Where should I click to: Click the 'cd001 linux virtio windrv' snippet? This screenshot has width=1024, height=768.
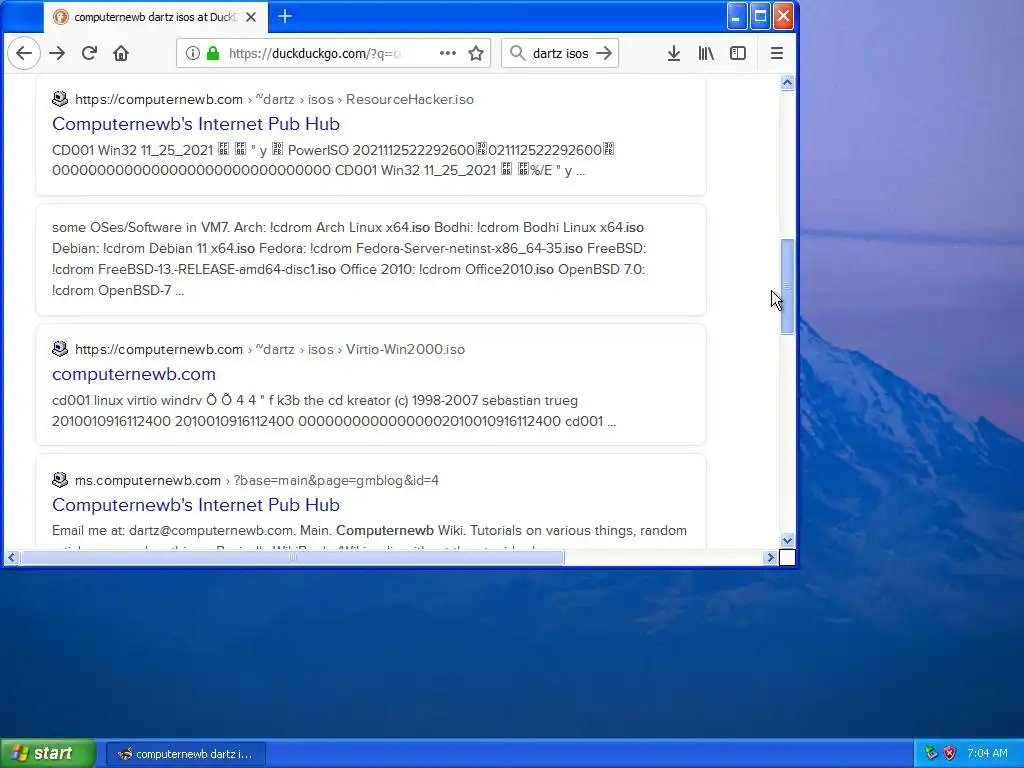click(334, 411)
